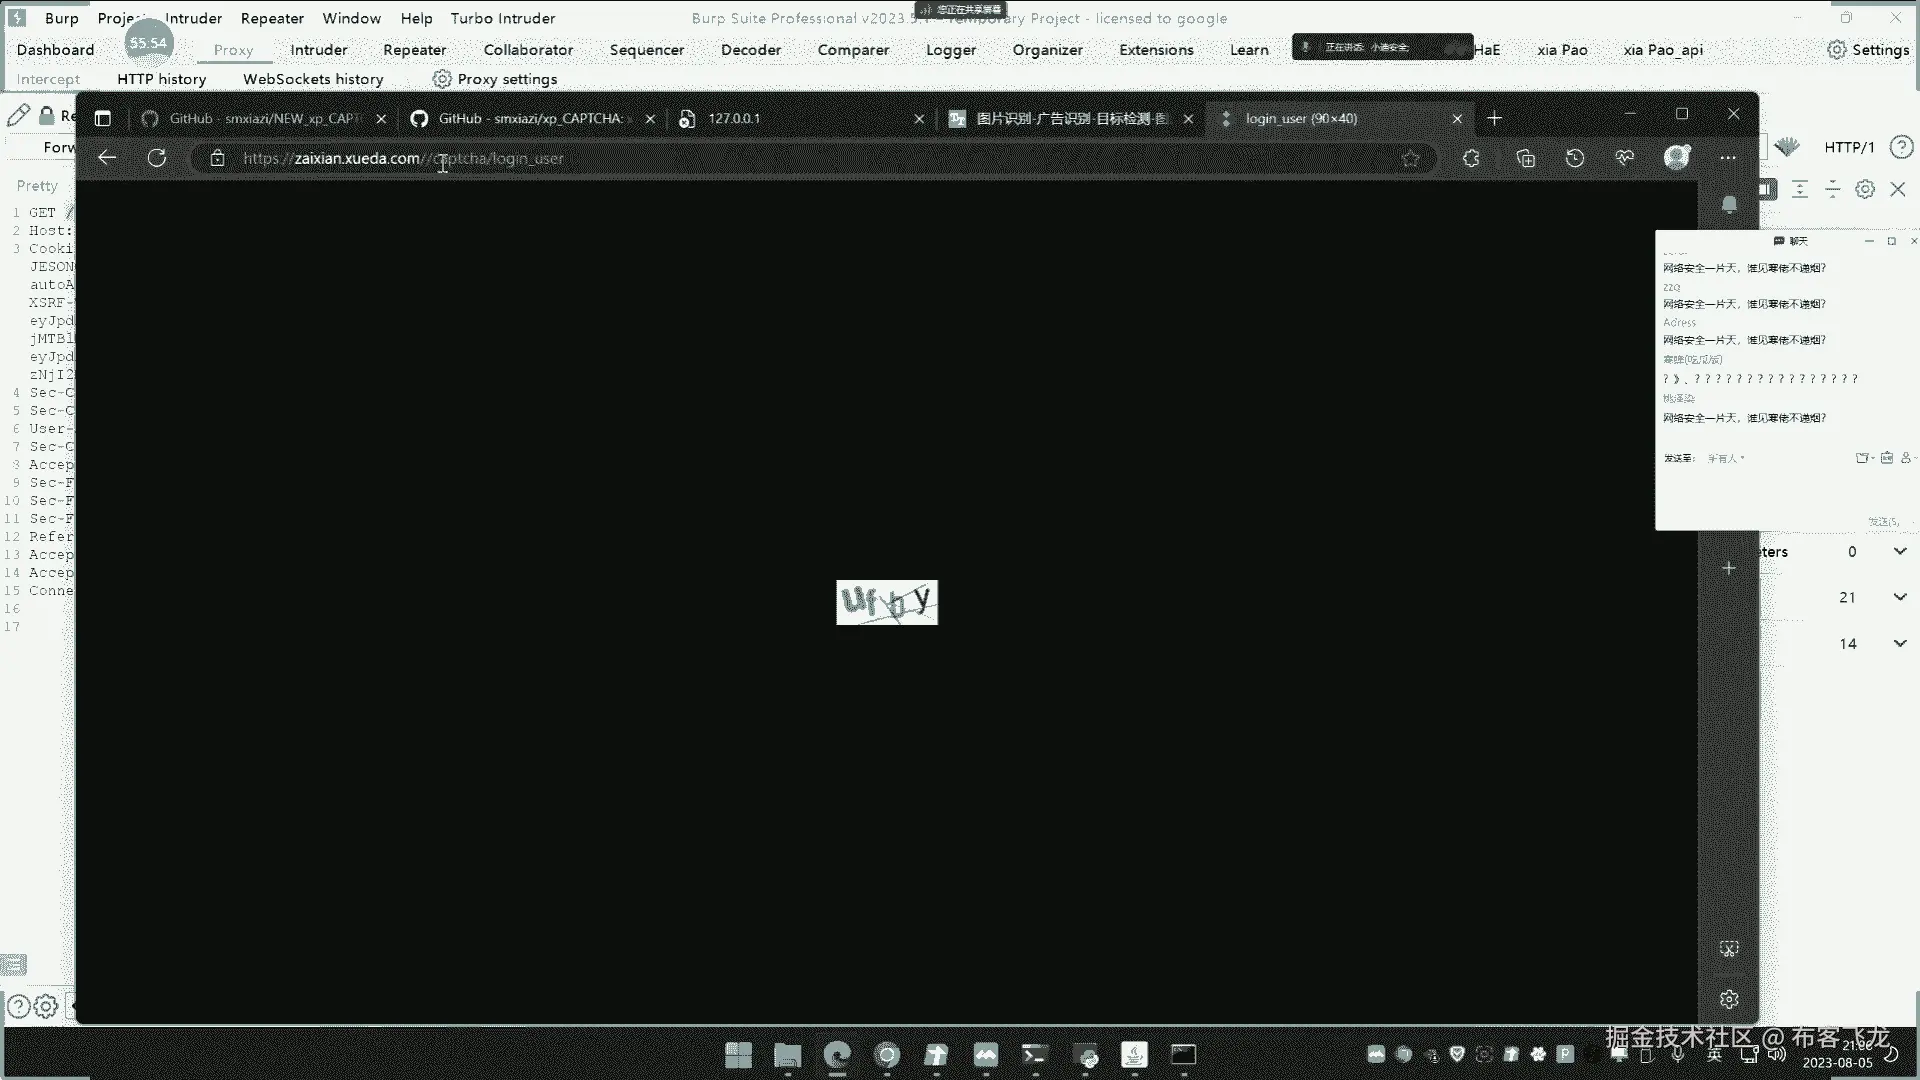Open browser history clock icon
Screen dimensions: 1920x1080
click(1575, 158)
